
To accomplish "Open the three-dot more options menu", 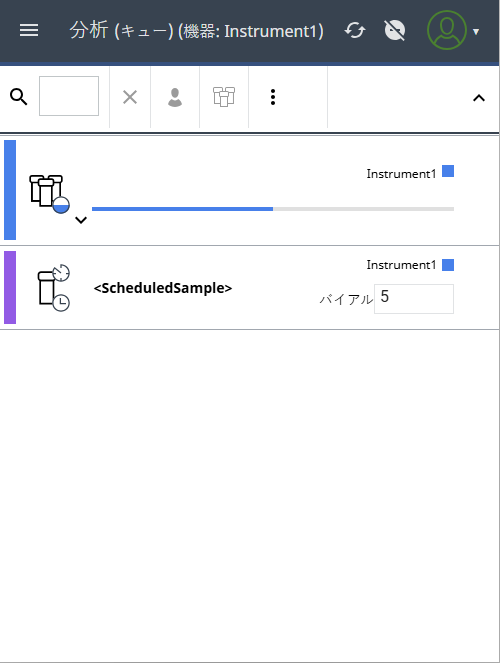I will point(273,97).
